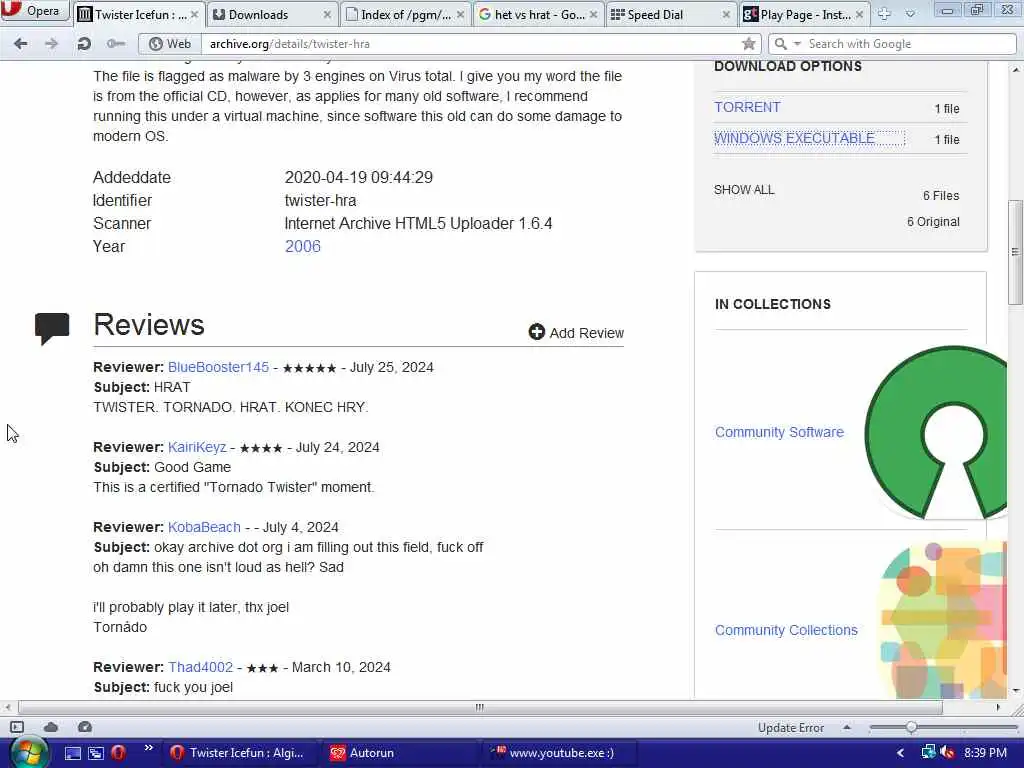The image size is (1024, 768).
Task: Click the Opera Turbo status bar icon
Action: (85, 727)
